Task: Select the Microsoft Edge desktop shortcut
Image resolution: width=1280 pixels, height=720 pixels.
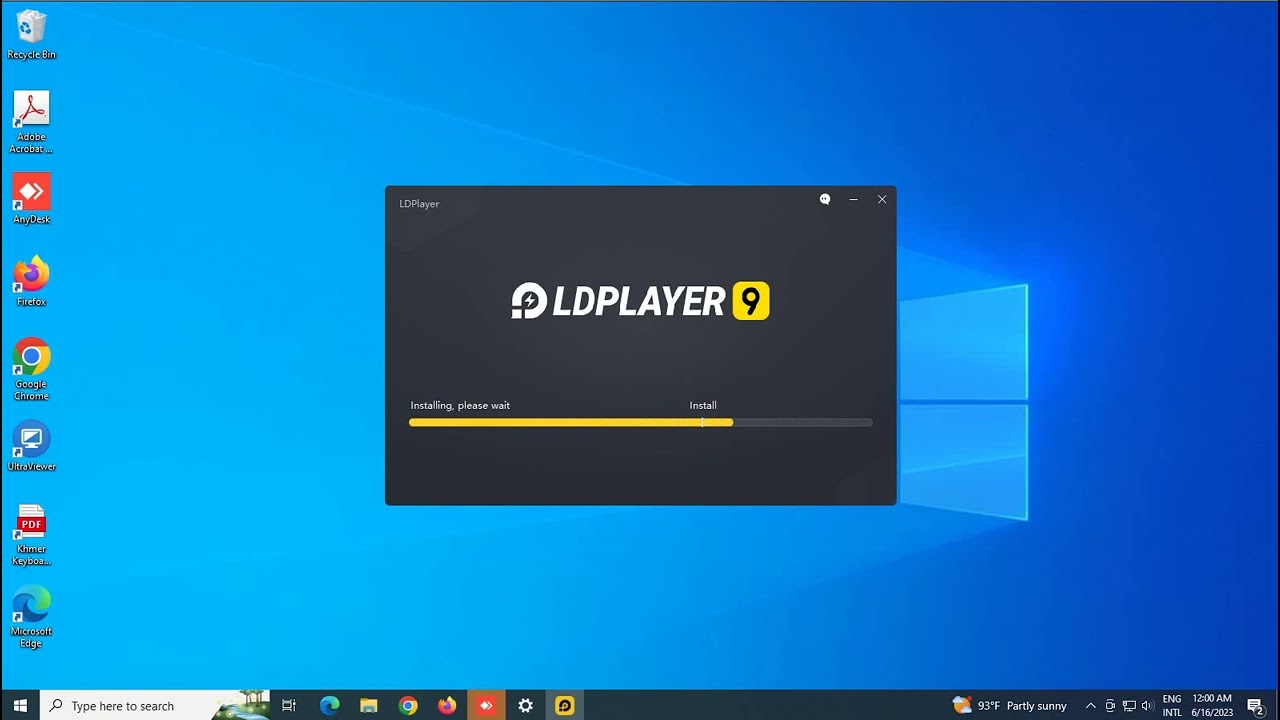Action: click(x=31, y=617)
